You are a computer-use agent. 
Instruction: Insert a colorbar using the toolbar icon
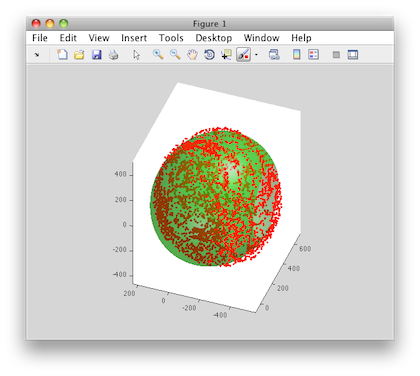pyautogui.click(x=296, y=54)
